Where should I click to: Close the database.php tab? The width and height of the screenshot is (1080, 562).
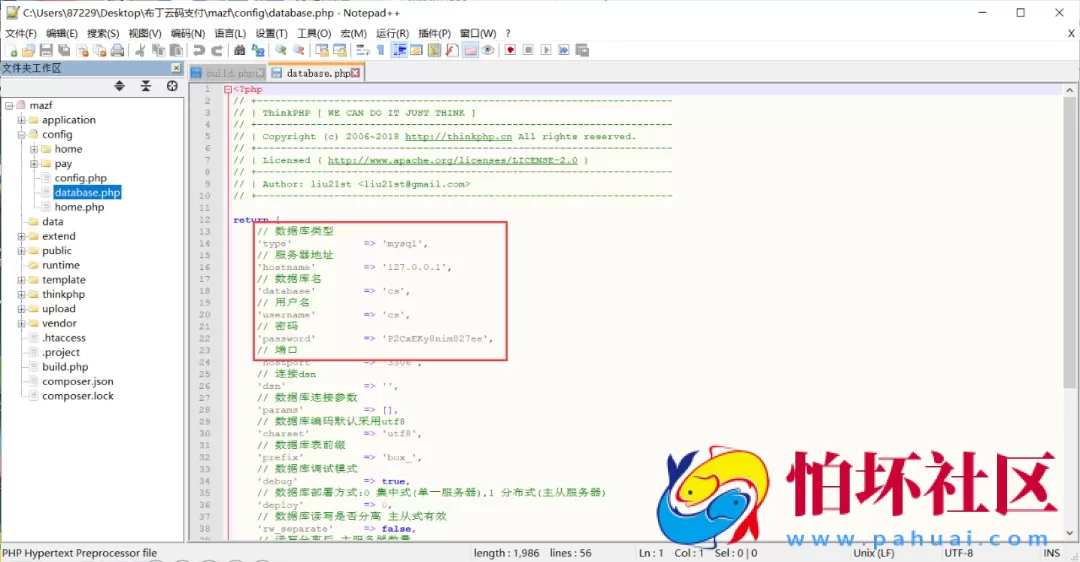click(355, 73)
